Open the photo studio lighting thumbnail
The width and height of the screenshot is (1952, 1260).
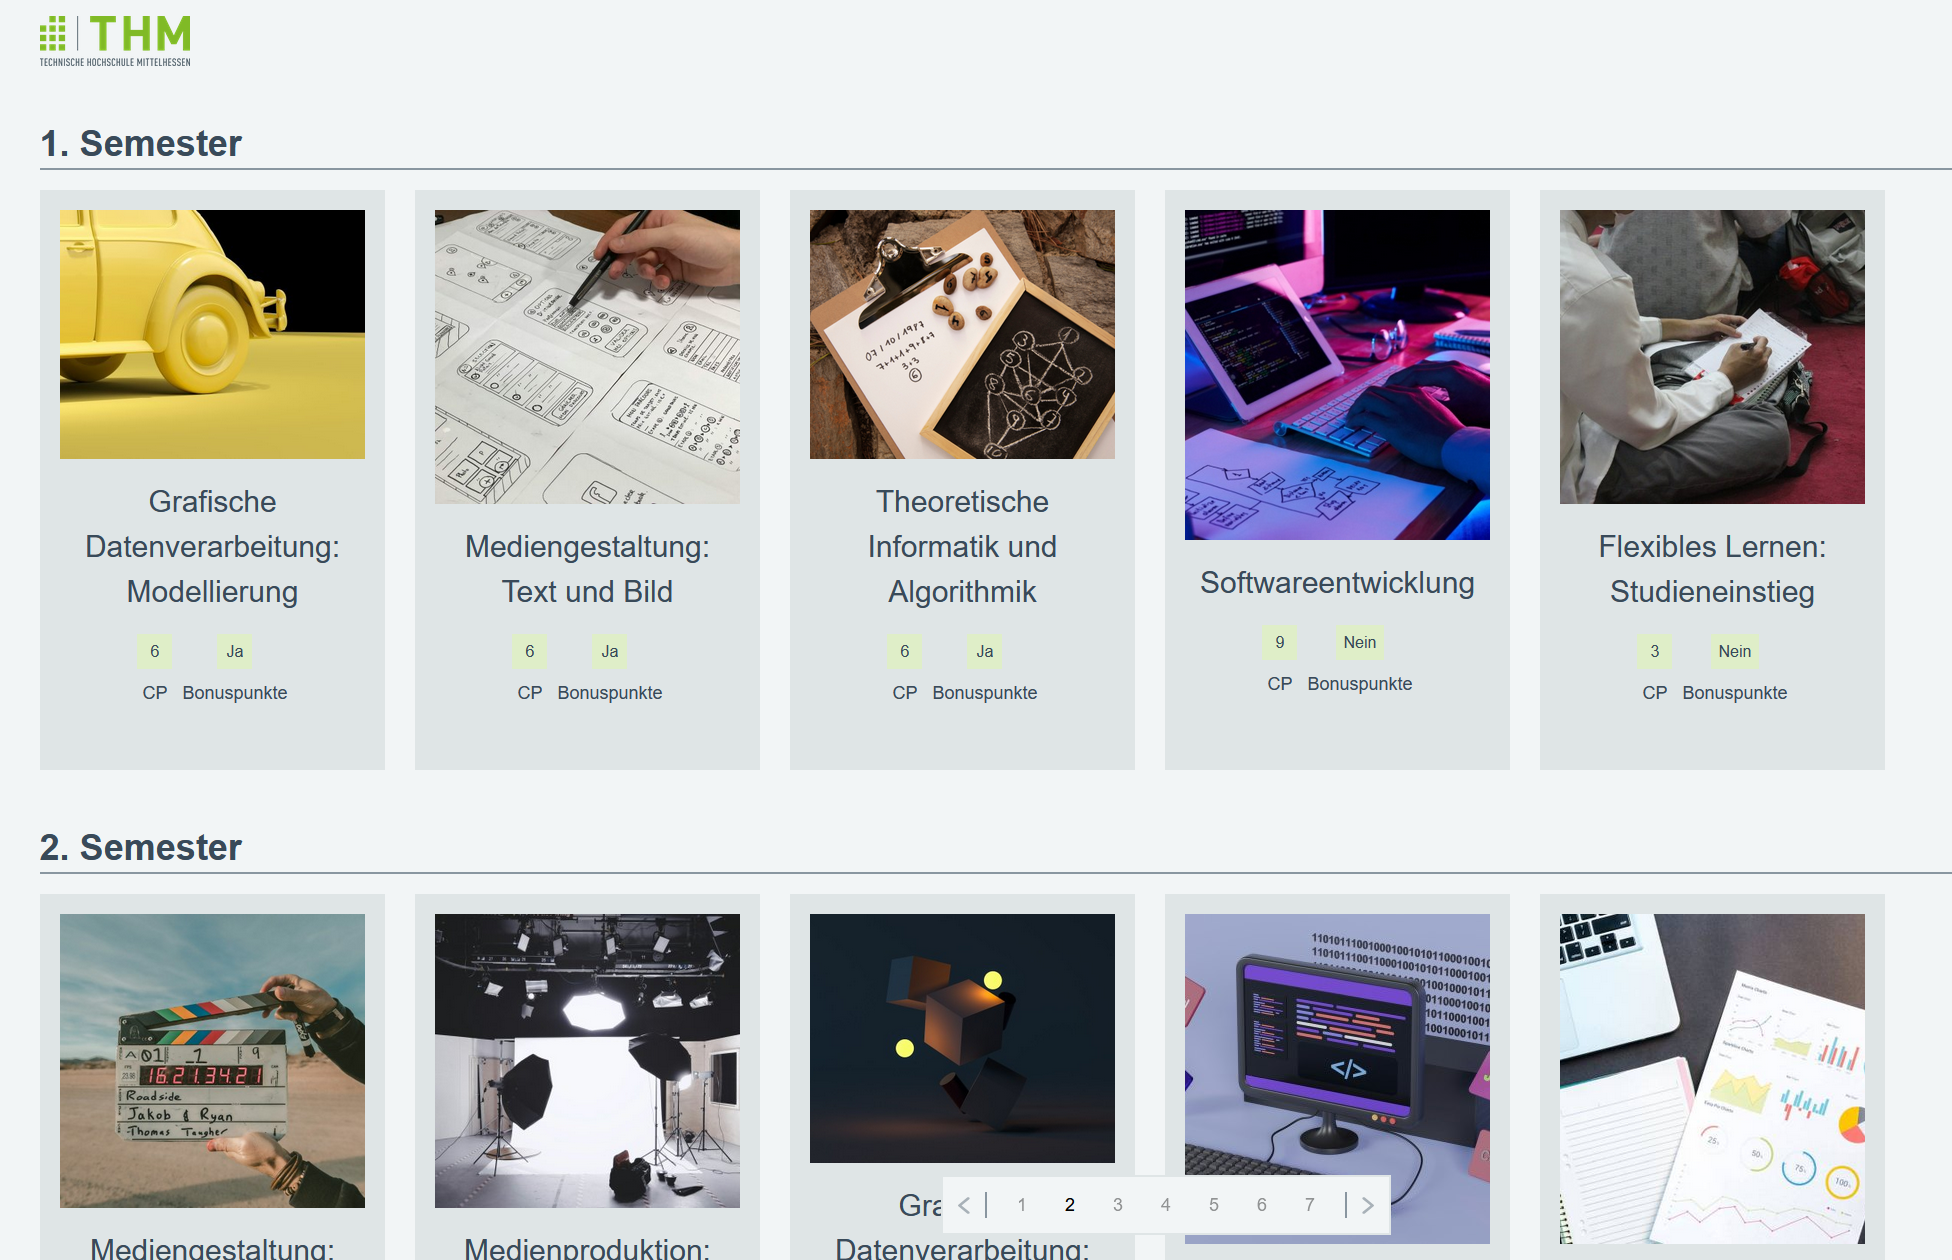(x=587, y=1061)
